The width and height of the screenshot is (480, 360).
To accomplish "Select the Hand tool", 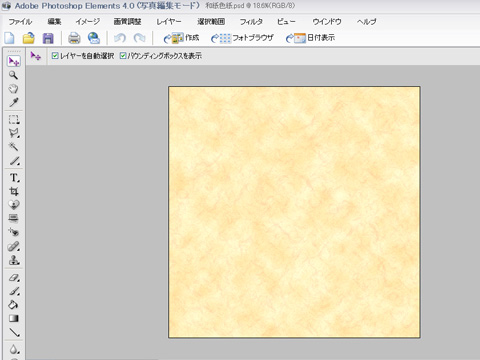I will [x=14, y=89].
